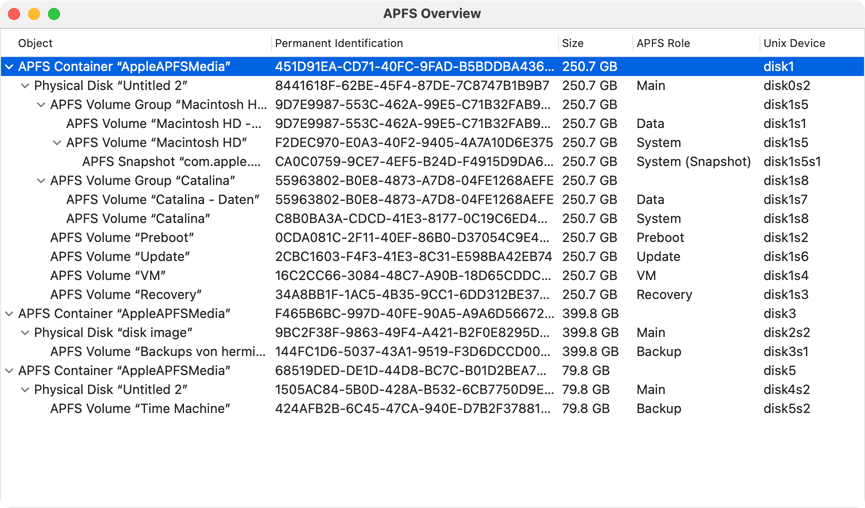
Task: Select APFS Volume Group "Catalina" row
Action: coord(432,181)
